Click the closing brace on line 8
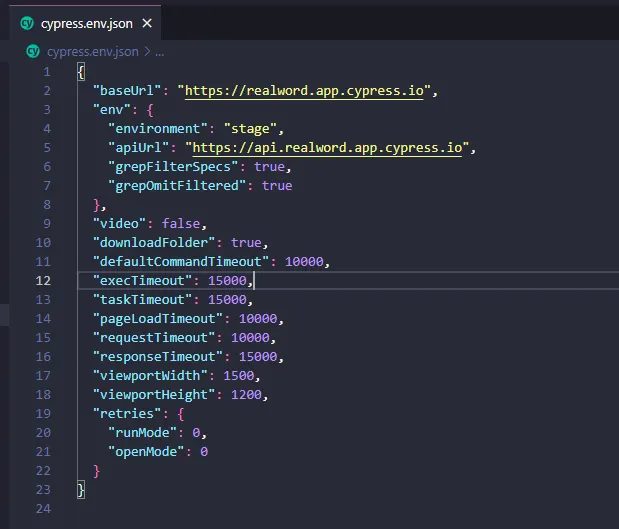 pyautogui.click(x=96, y=204)
